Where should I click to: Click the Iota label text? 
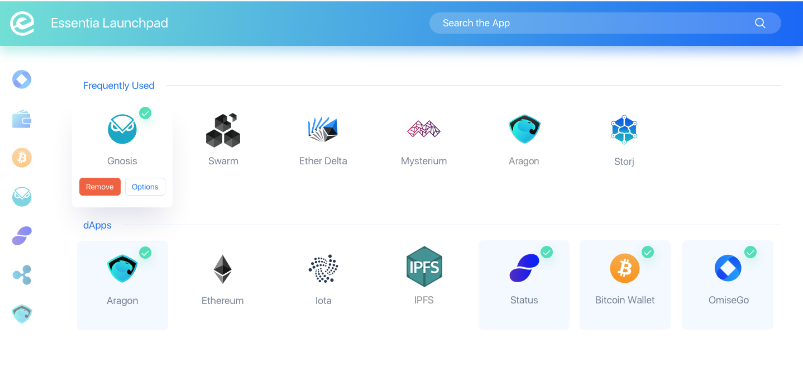pyautogui.click(x=323, y=301)
